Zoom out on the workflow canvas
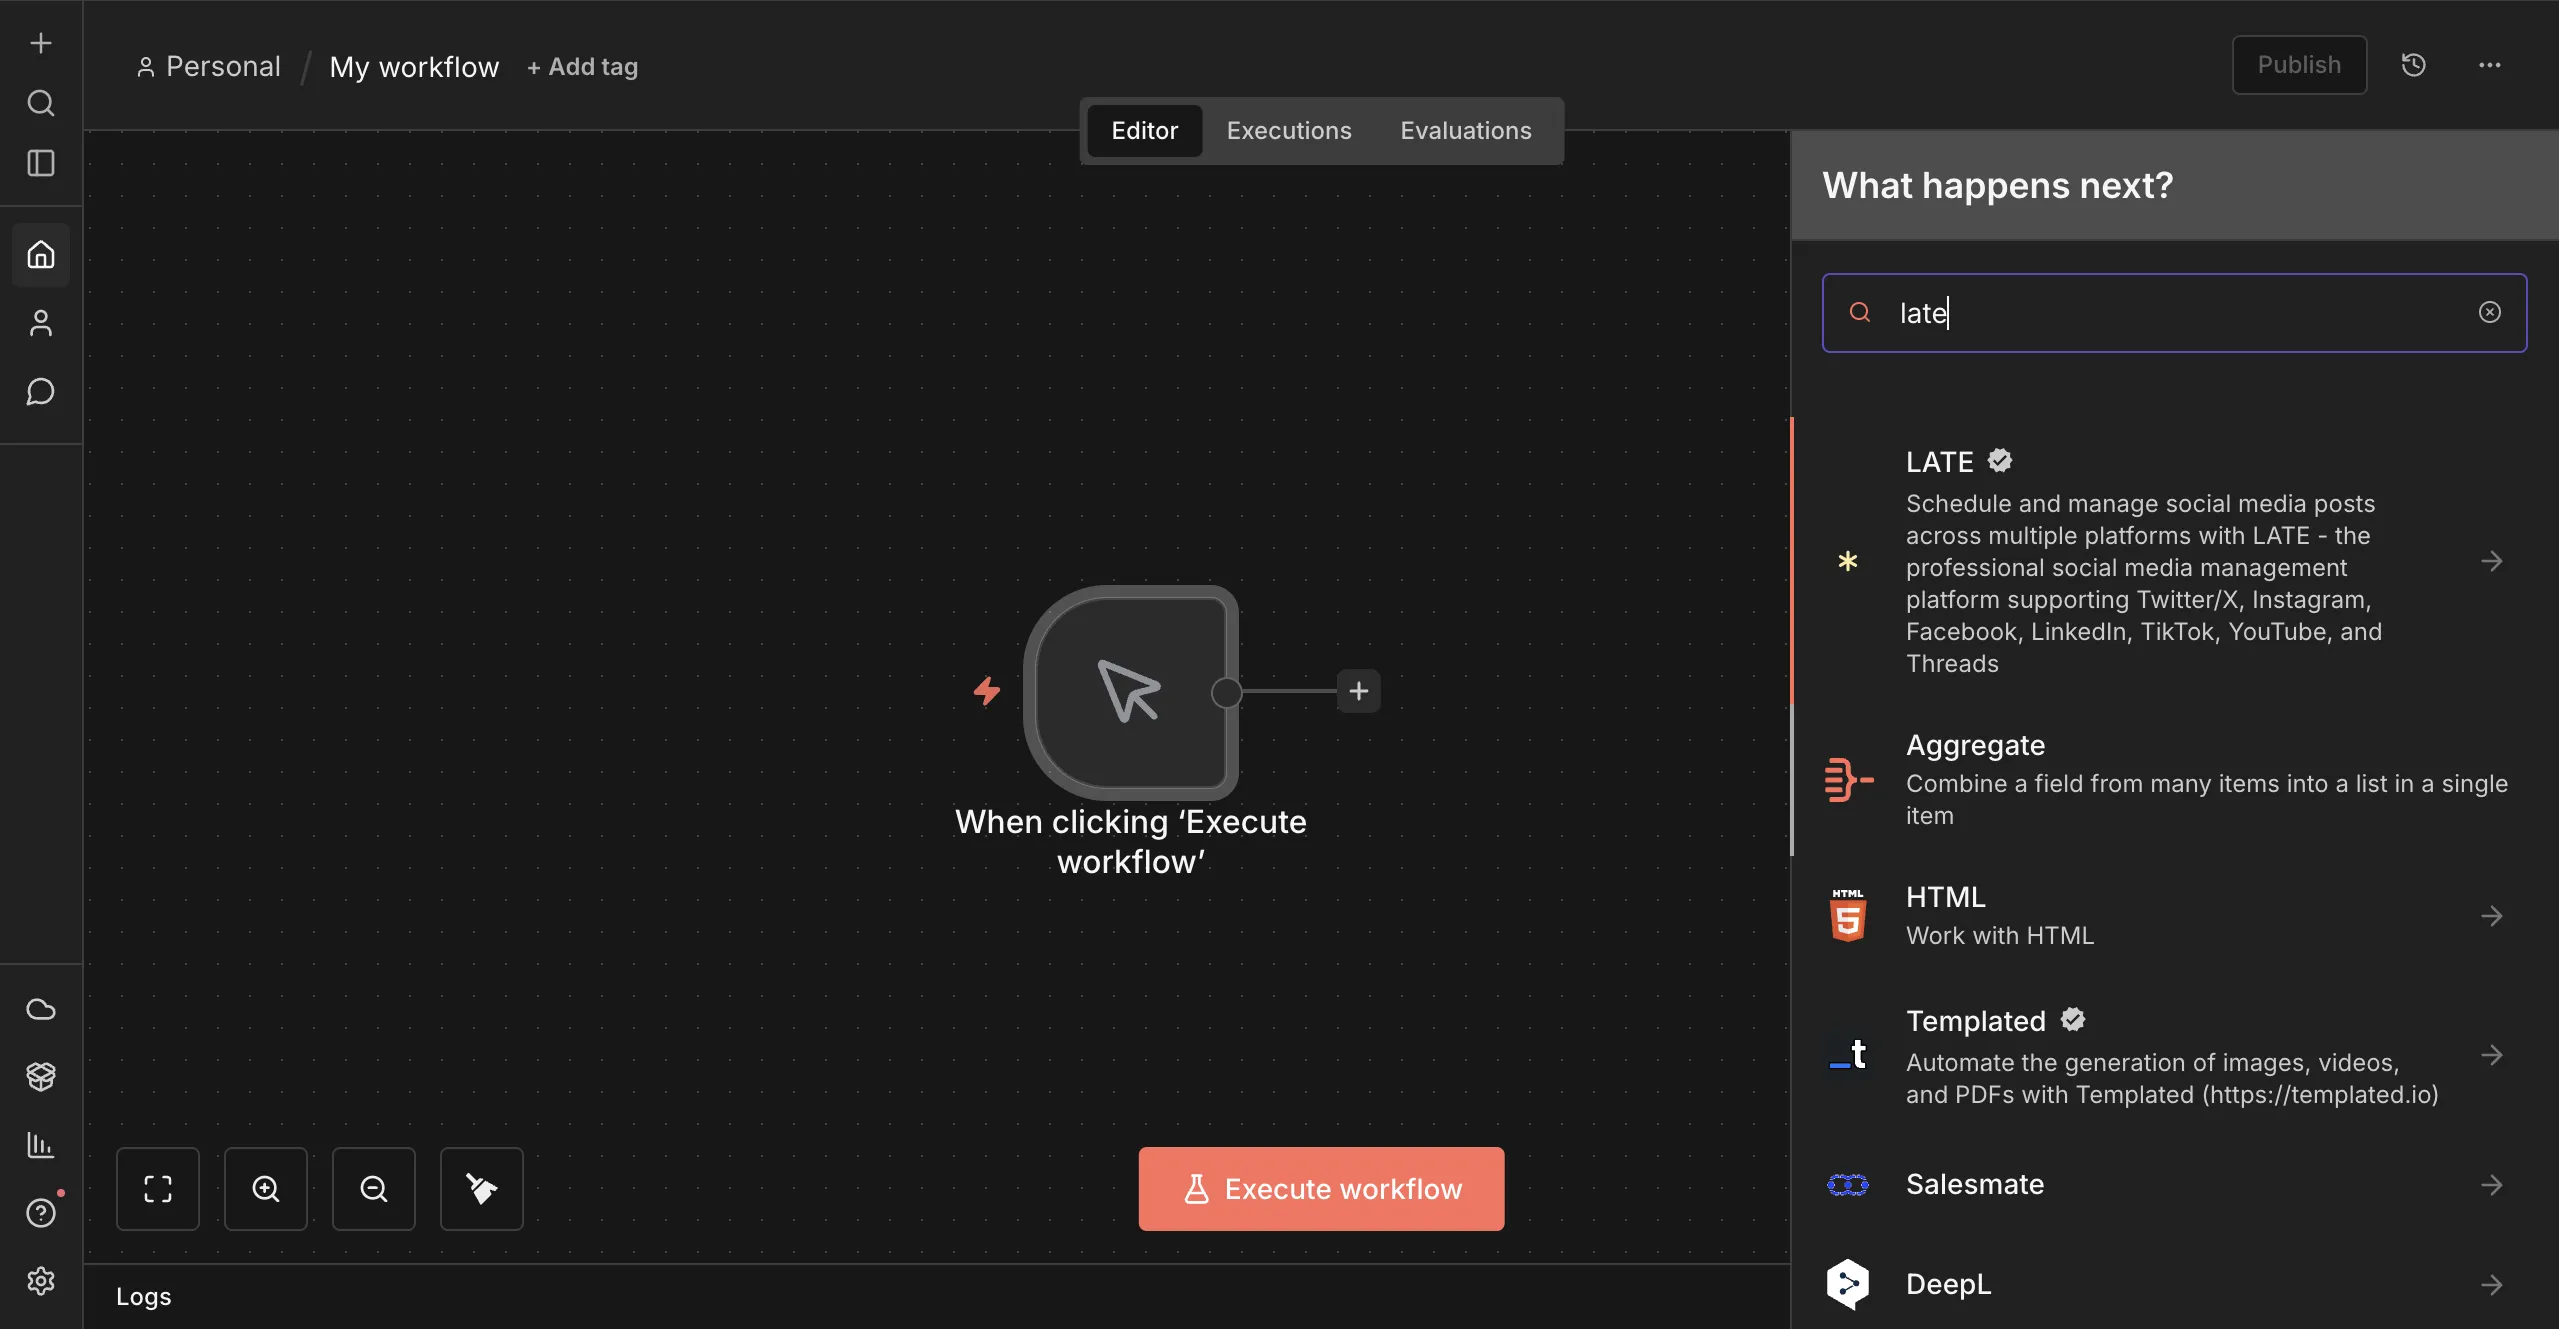 tap(373, 1189)
